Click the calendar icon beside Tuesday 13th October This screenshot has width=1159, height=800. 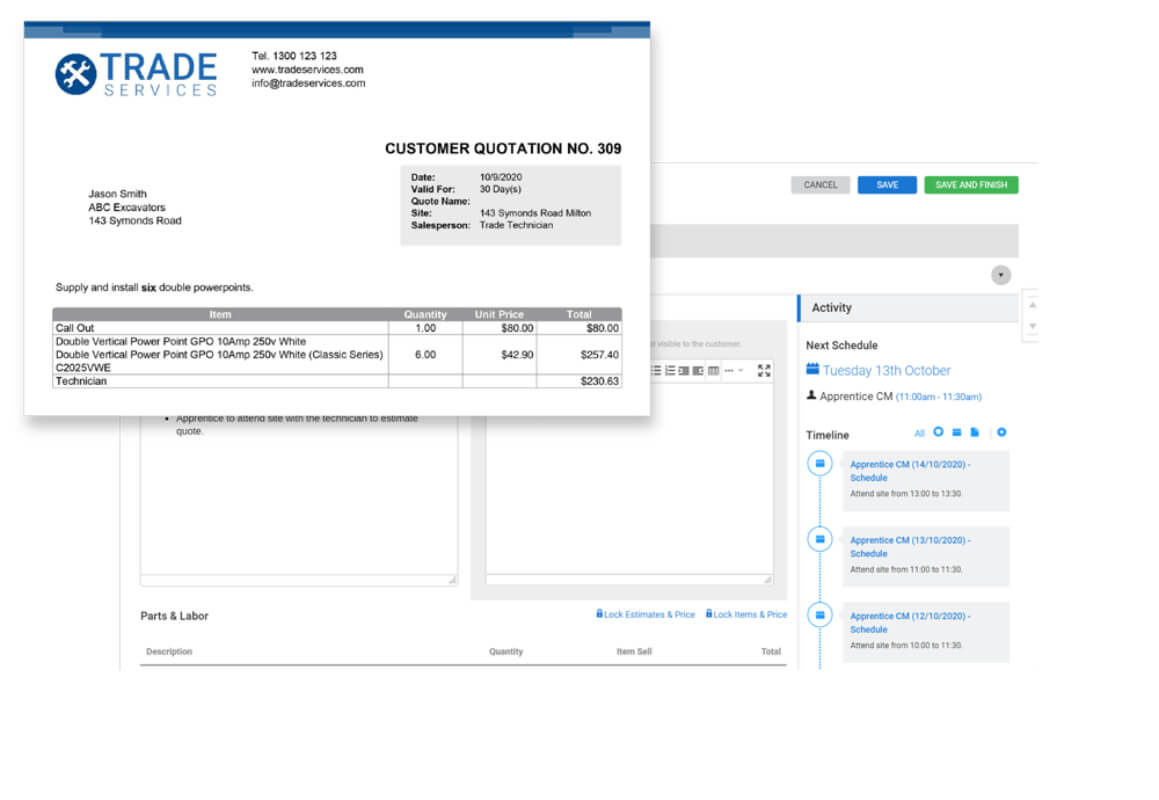(812, 369)
